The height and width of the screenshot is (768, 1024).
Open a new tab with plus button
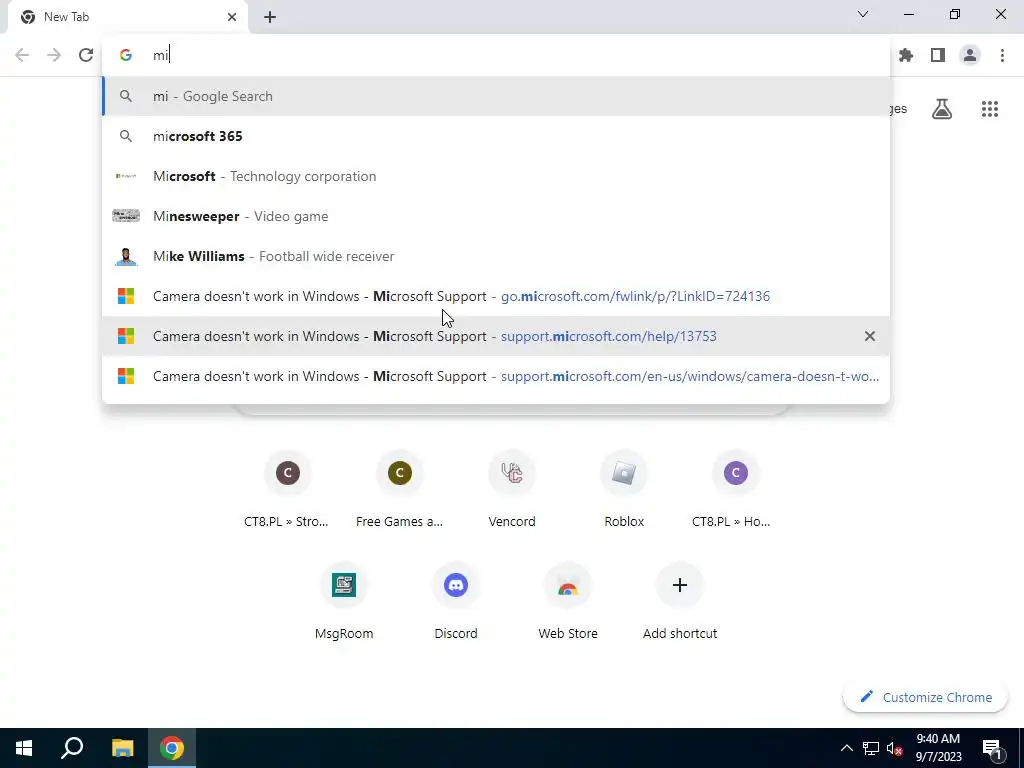coord(270,17)
